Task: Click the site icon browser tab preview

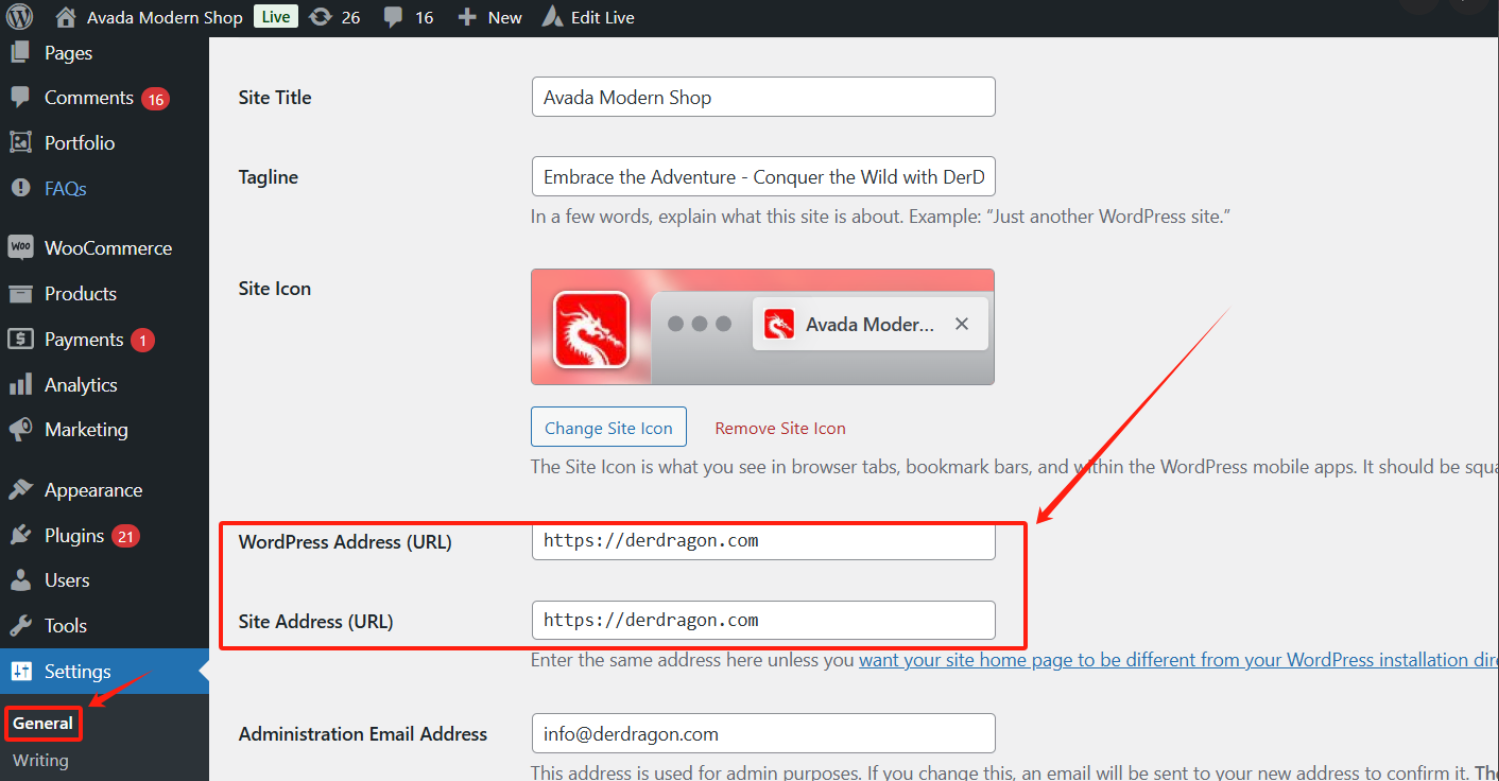Action: coord(868,325)
